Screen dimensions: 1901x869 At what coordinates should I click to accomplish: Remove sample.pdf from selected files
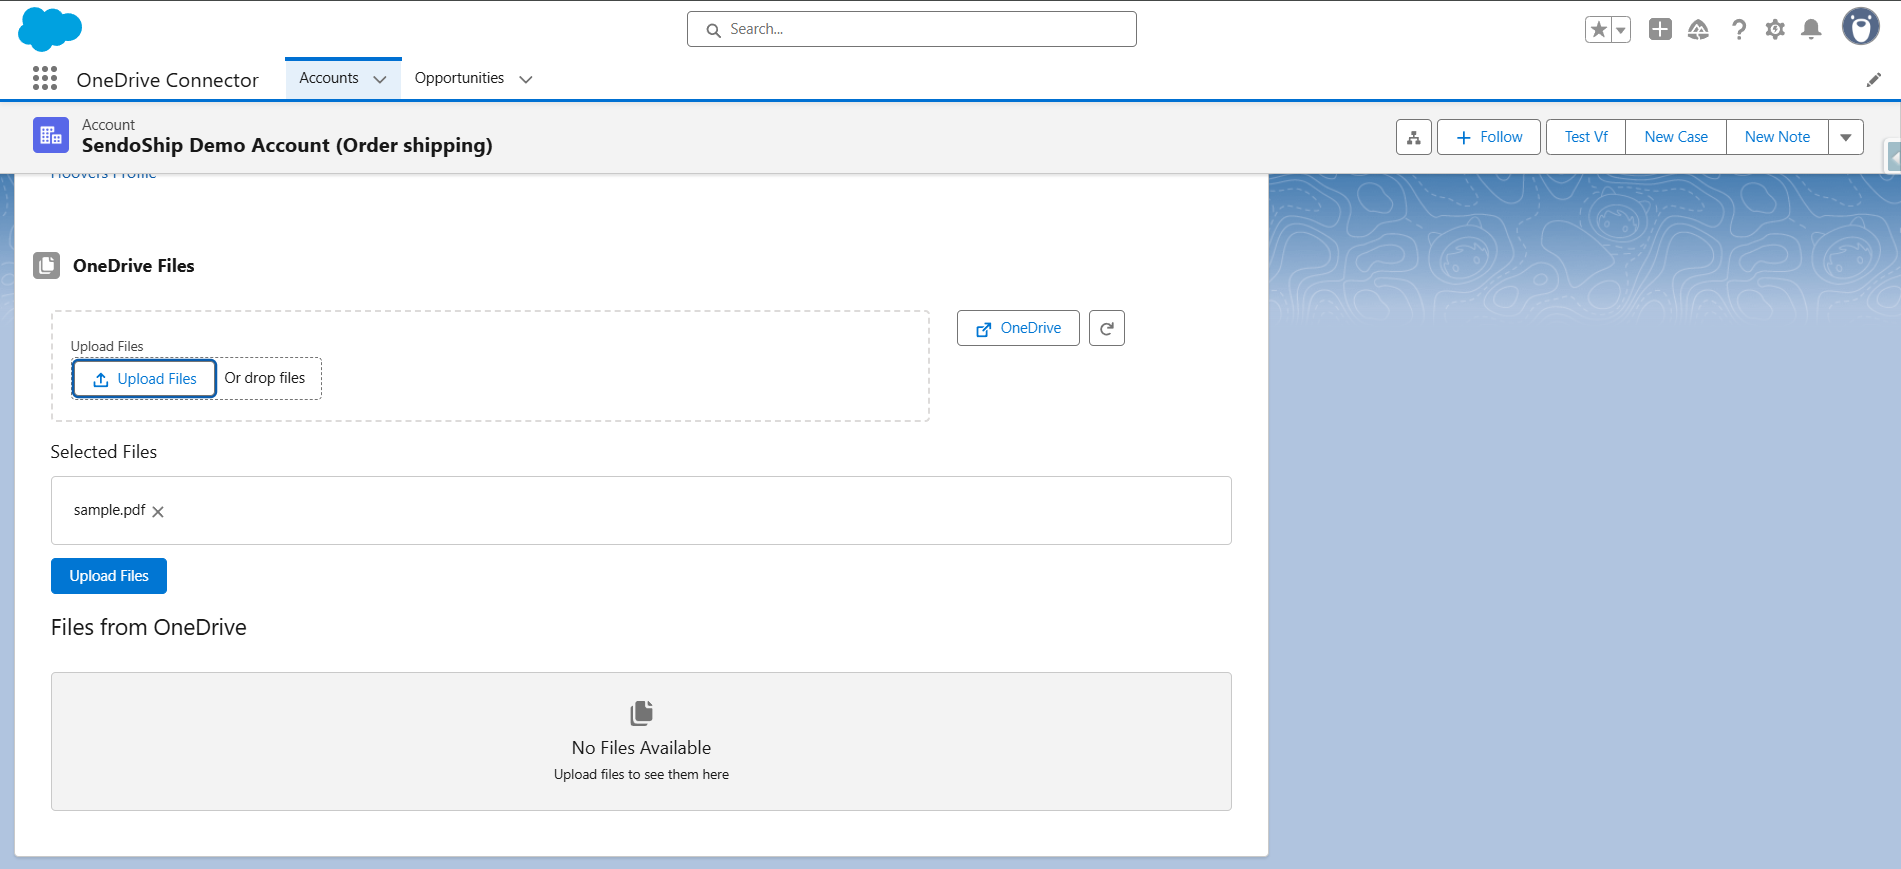(x=158, y=512)
